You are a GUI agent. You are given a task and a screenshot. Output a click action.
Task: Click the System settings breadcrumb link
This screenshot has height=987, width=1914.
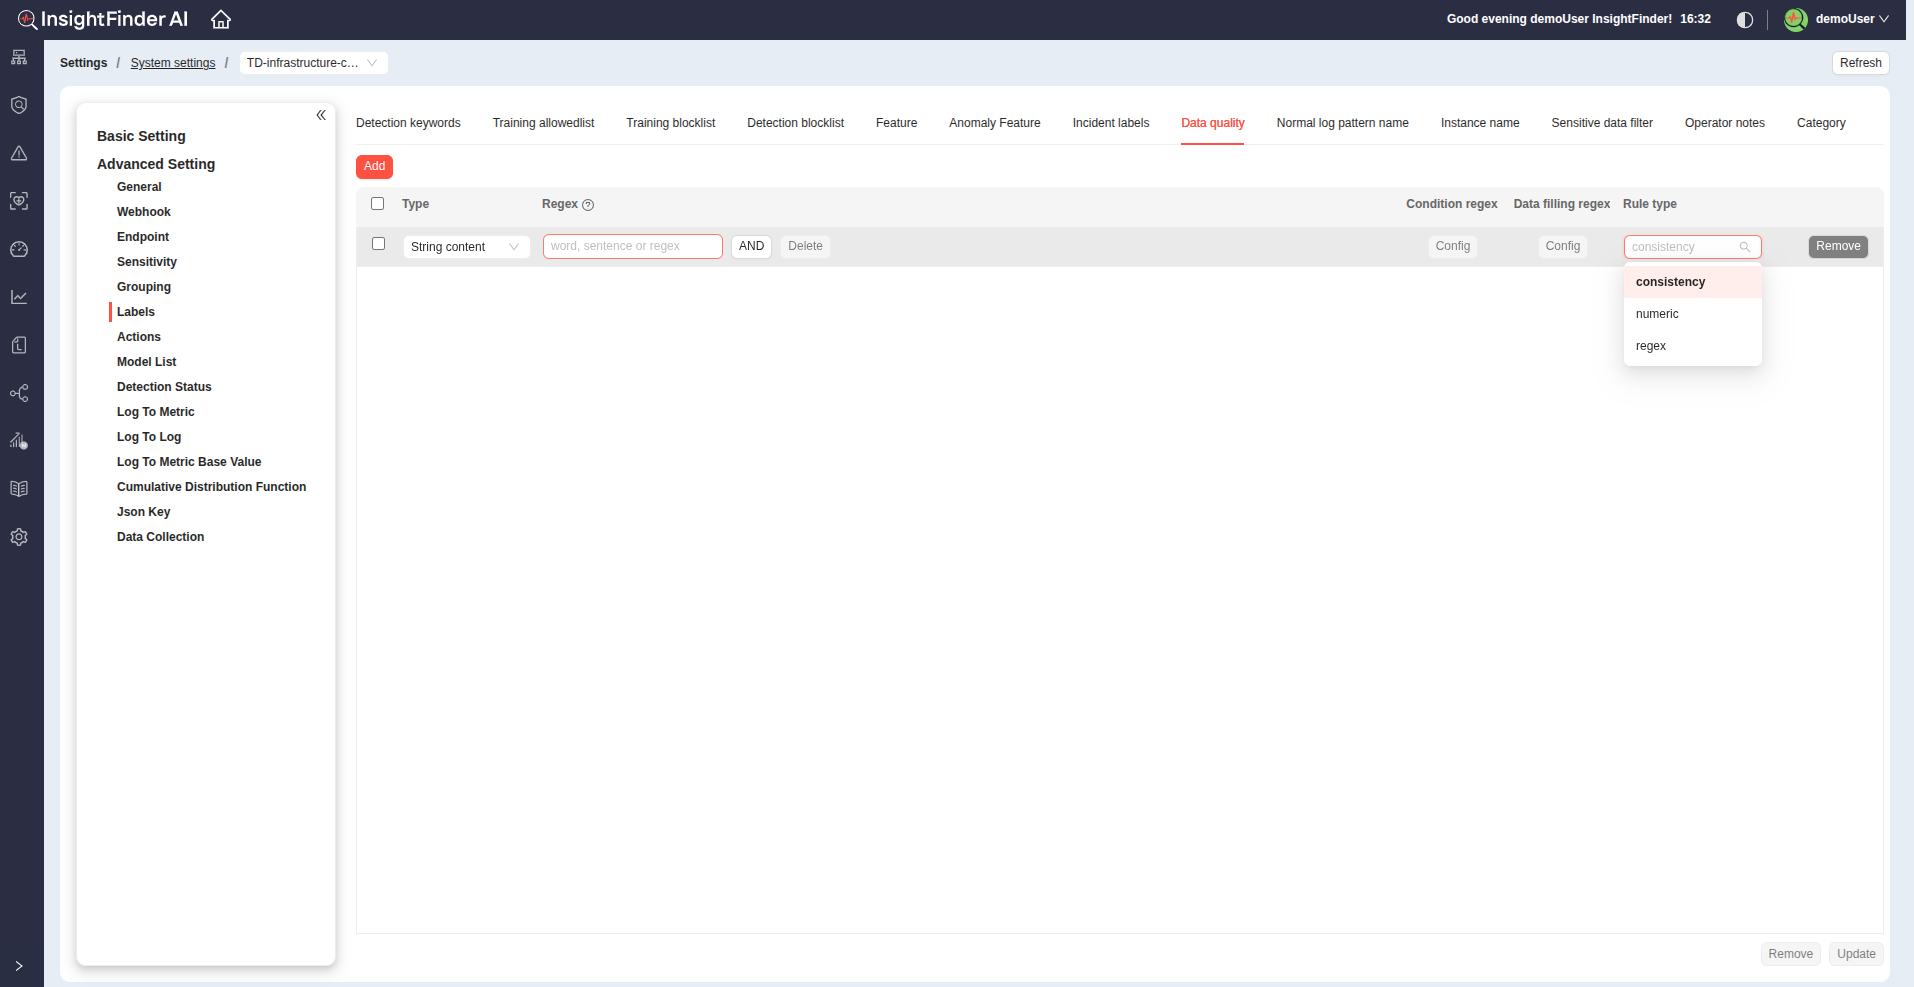pyautogui.click(x=173, y=63)
